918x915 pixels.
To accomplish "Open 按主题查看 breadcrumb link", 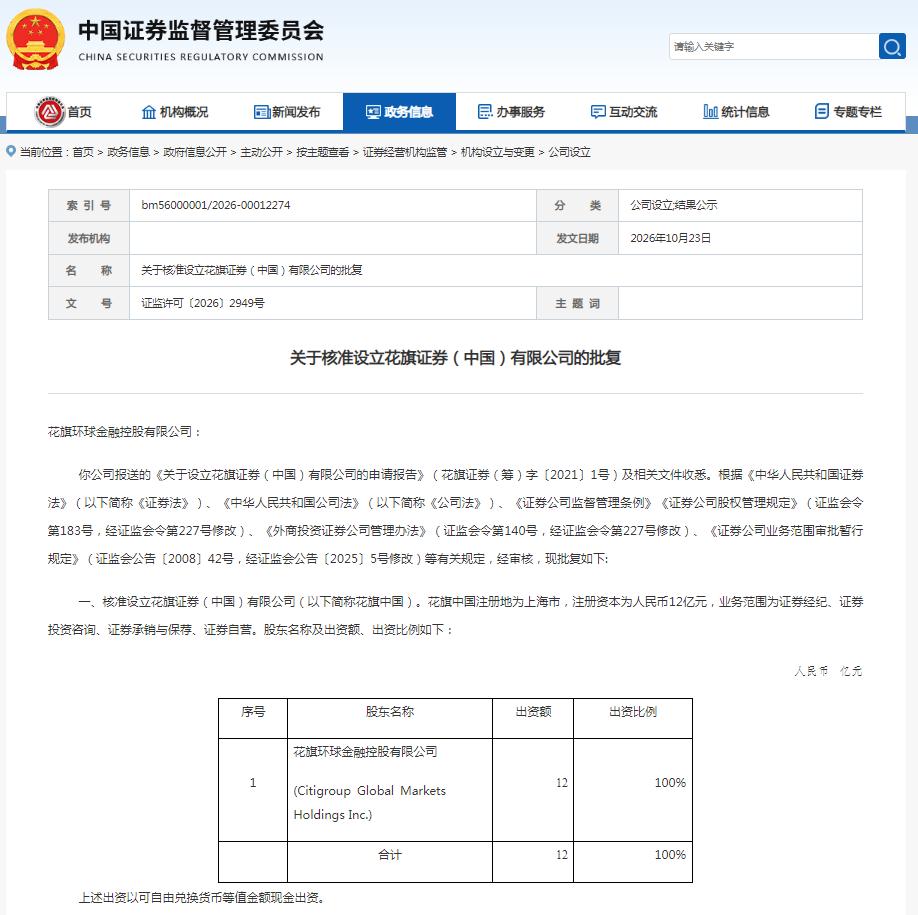I will pyautogui.click(x=323, y=152).
